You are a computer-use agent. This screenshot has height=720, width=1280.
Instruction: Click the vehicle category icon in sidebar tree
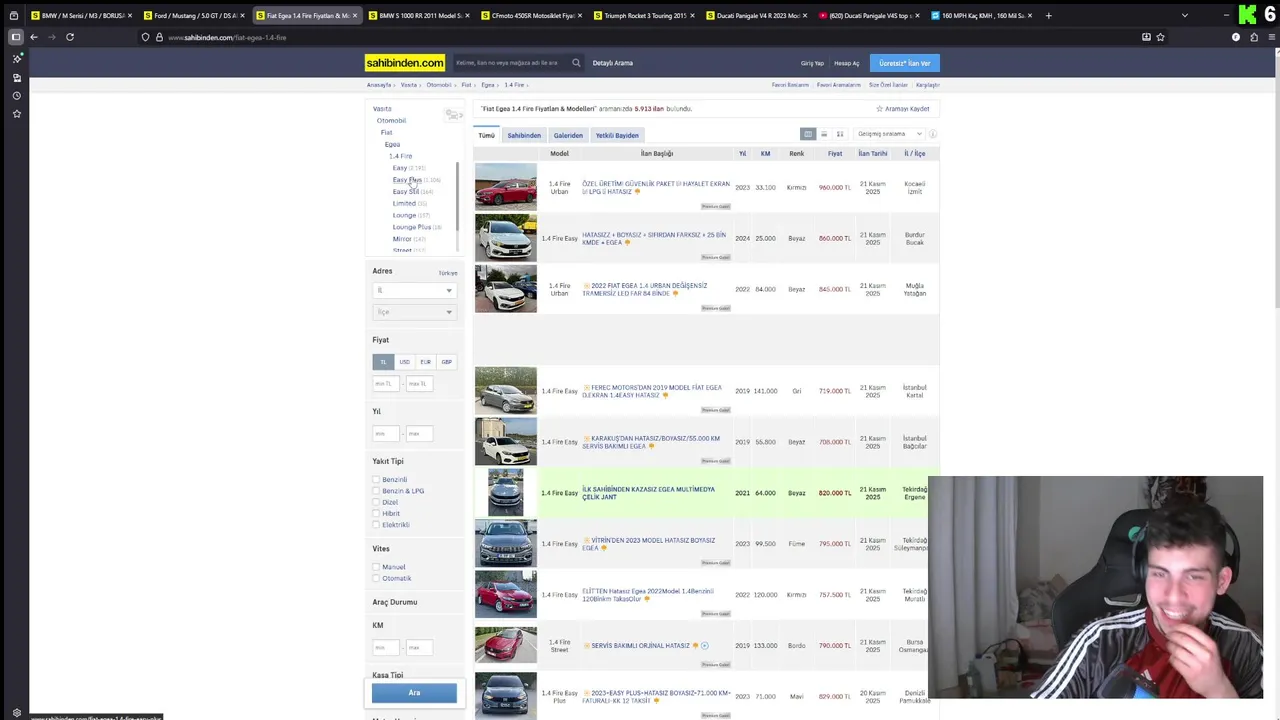click(x=453, y=115)
